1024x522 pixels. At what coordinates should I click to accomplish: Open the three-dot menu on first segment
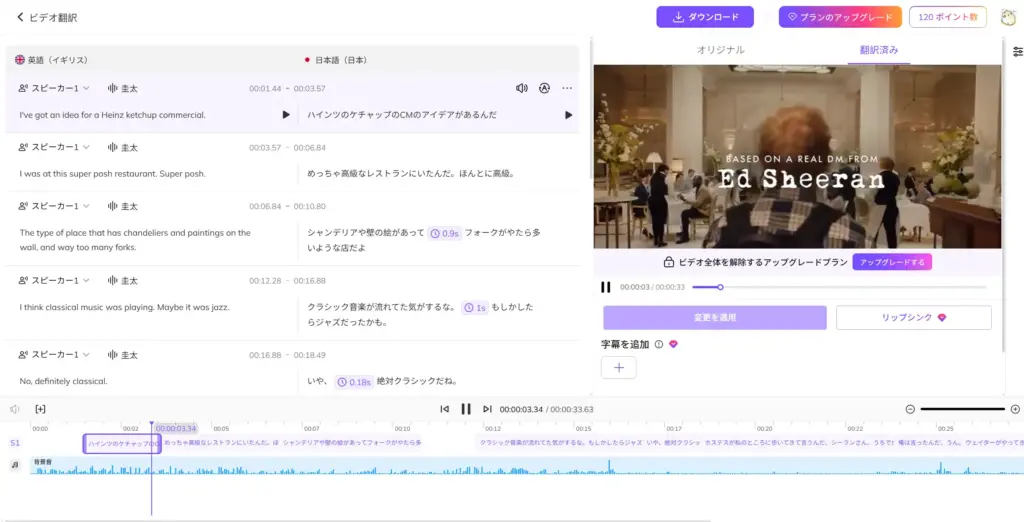[x=567, y=88]
